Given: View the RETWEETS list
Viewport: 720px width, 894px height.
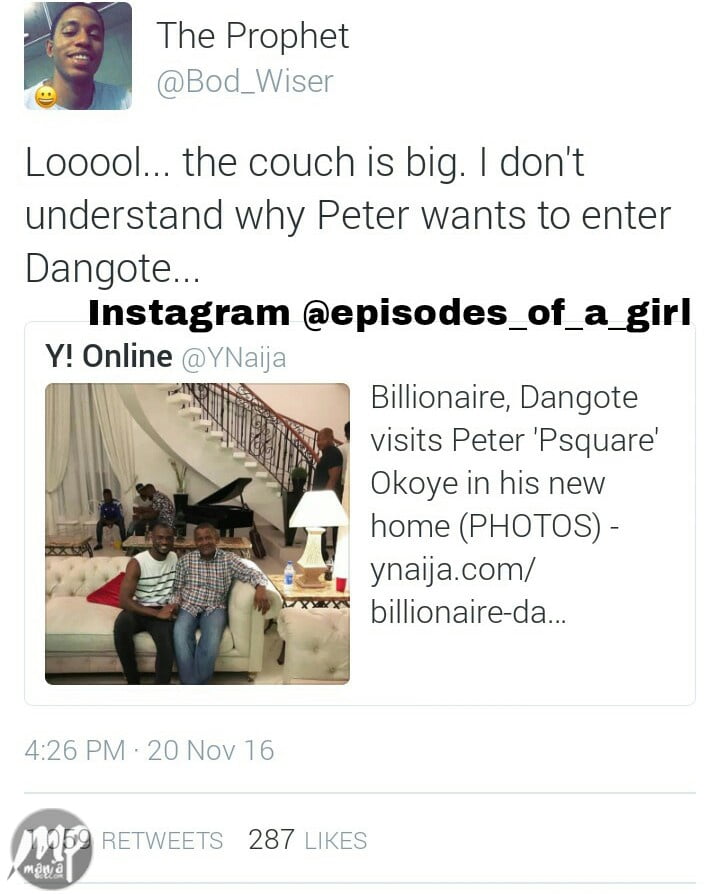Looking at the screenshot, I should 162,841.
